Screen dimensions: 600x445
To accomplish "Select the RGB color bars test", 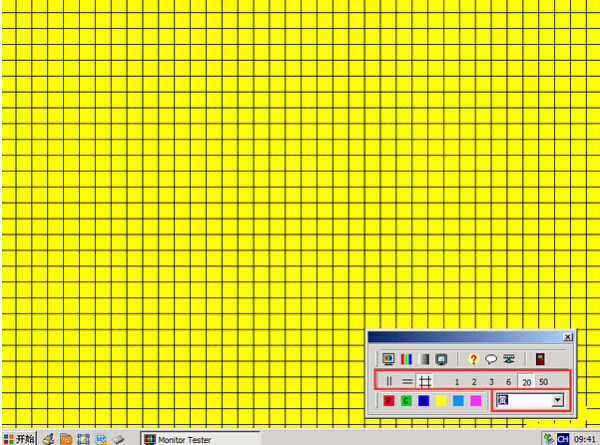I will [406, 359].
